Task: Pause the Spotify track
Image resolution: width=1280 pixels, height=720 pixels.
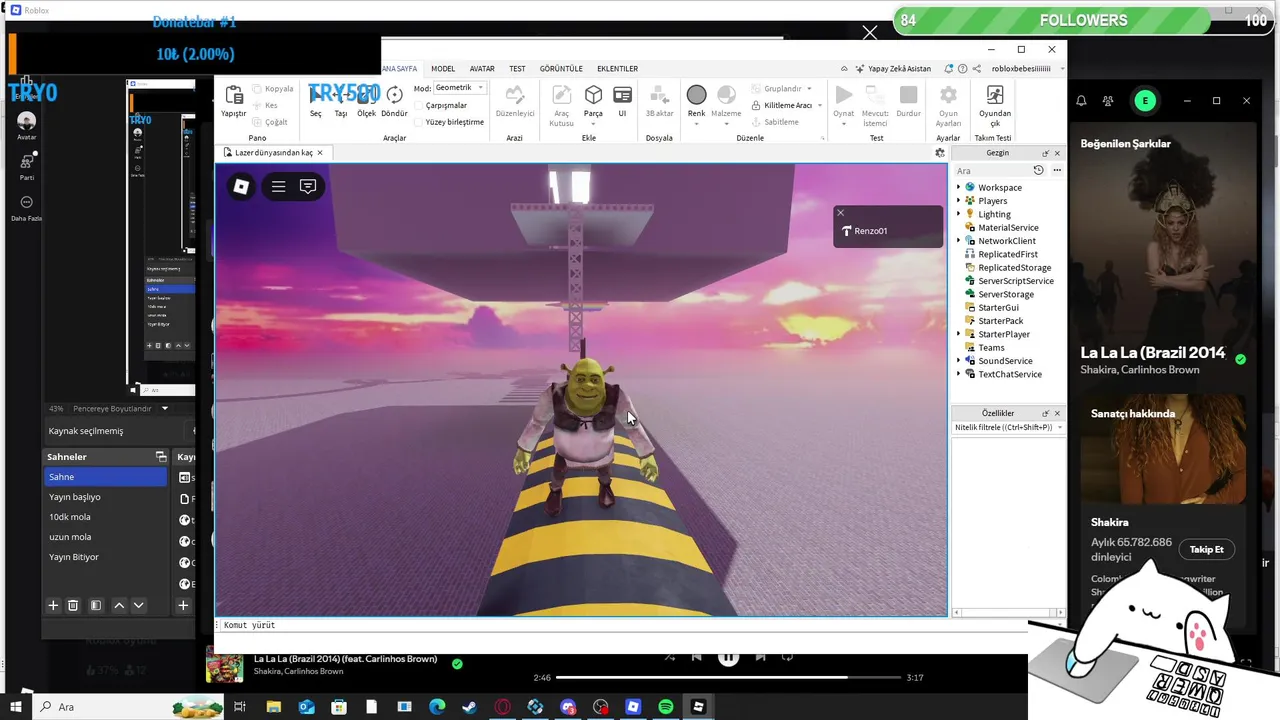Action: [728, 658]
